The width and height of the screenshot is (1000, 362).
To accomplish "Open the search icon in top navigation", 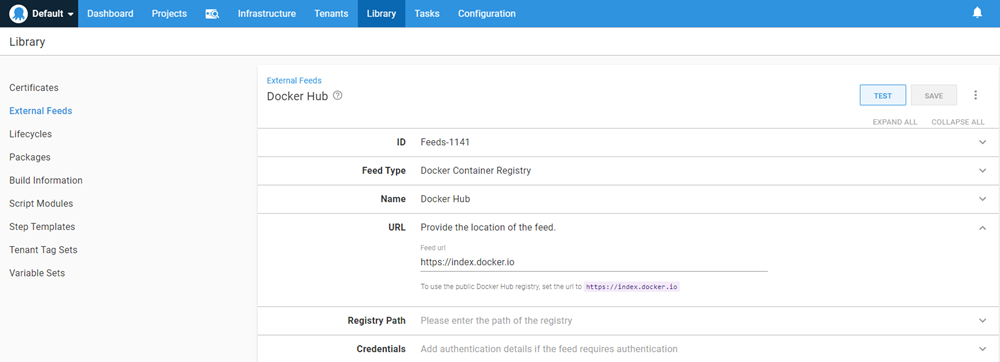I will click(212, 13).
